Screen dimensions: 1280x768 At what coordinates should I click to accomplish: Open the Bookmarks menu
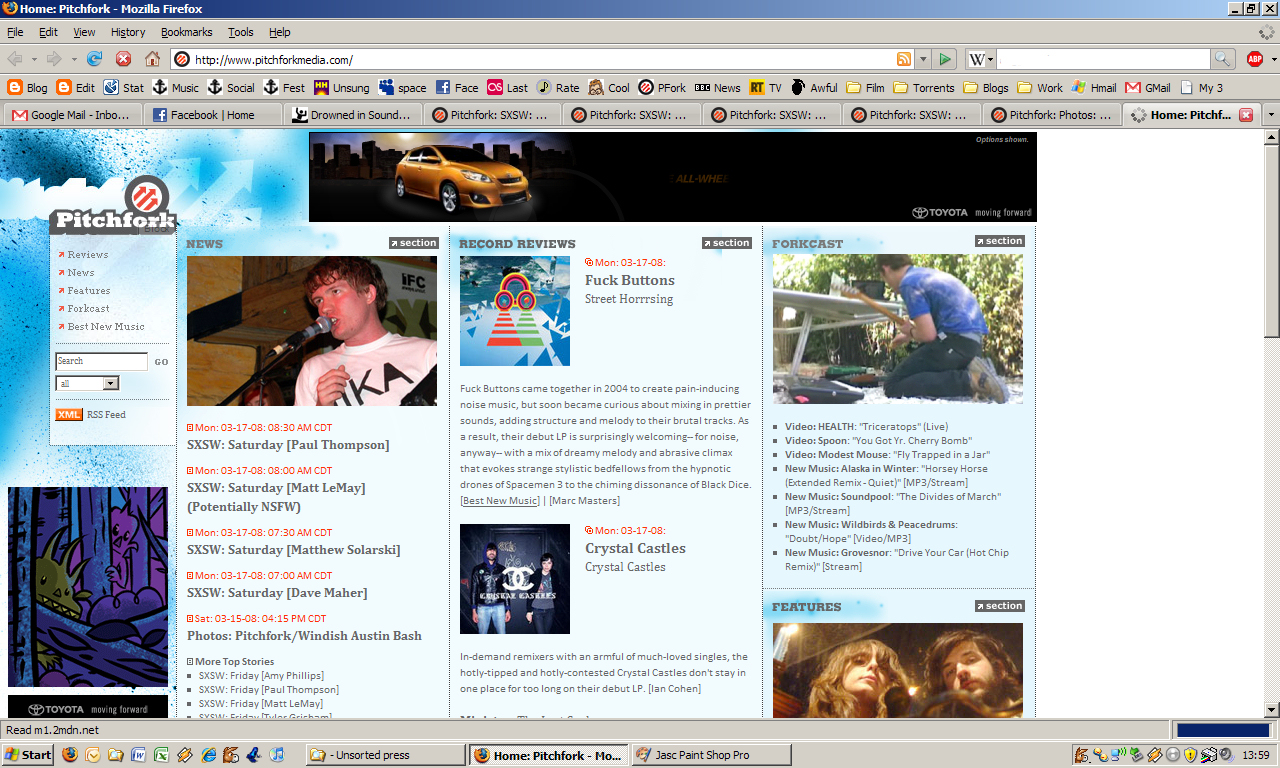click(186, 32)
